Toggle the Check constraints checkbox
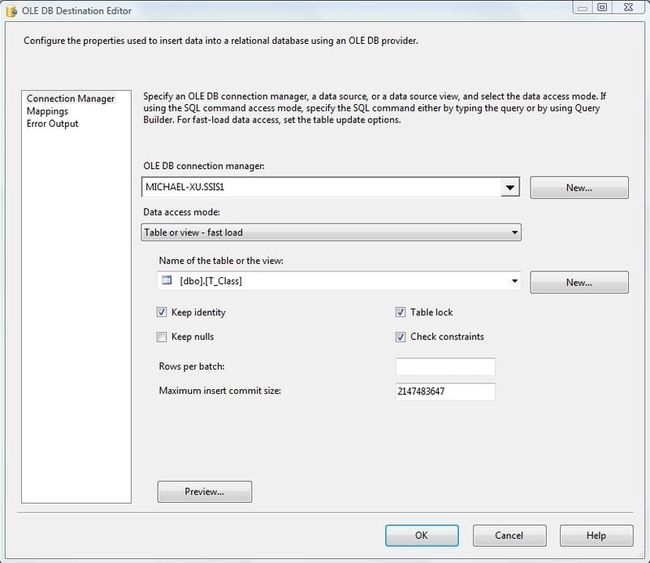This screenshot has width=650, height=563. click(400, 337)
